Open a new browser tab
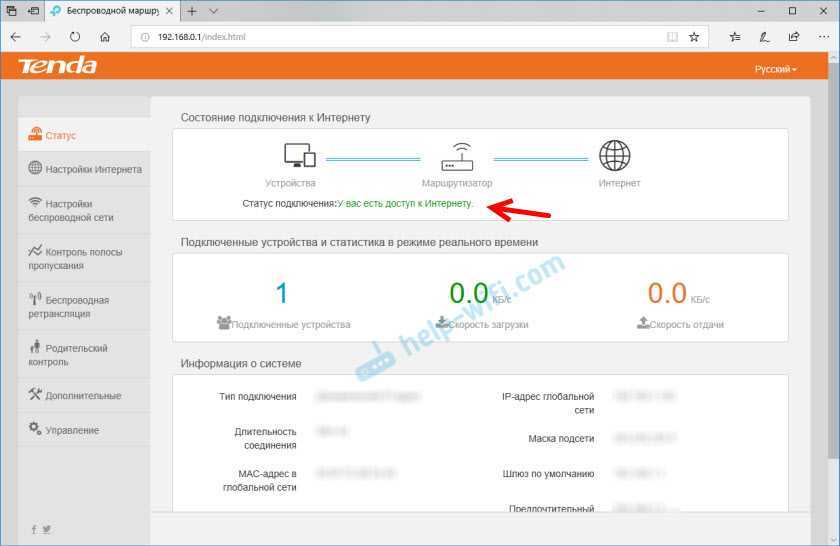840x546 pixels. (x=191, y=11)
